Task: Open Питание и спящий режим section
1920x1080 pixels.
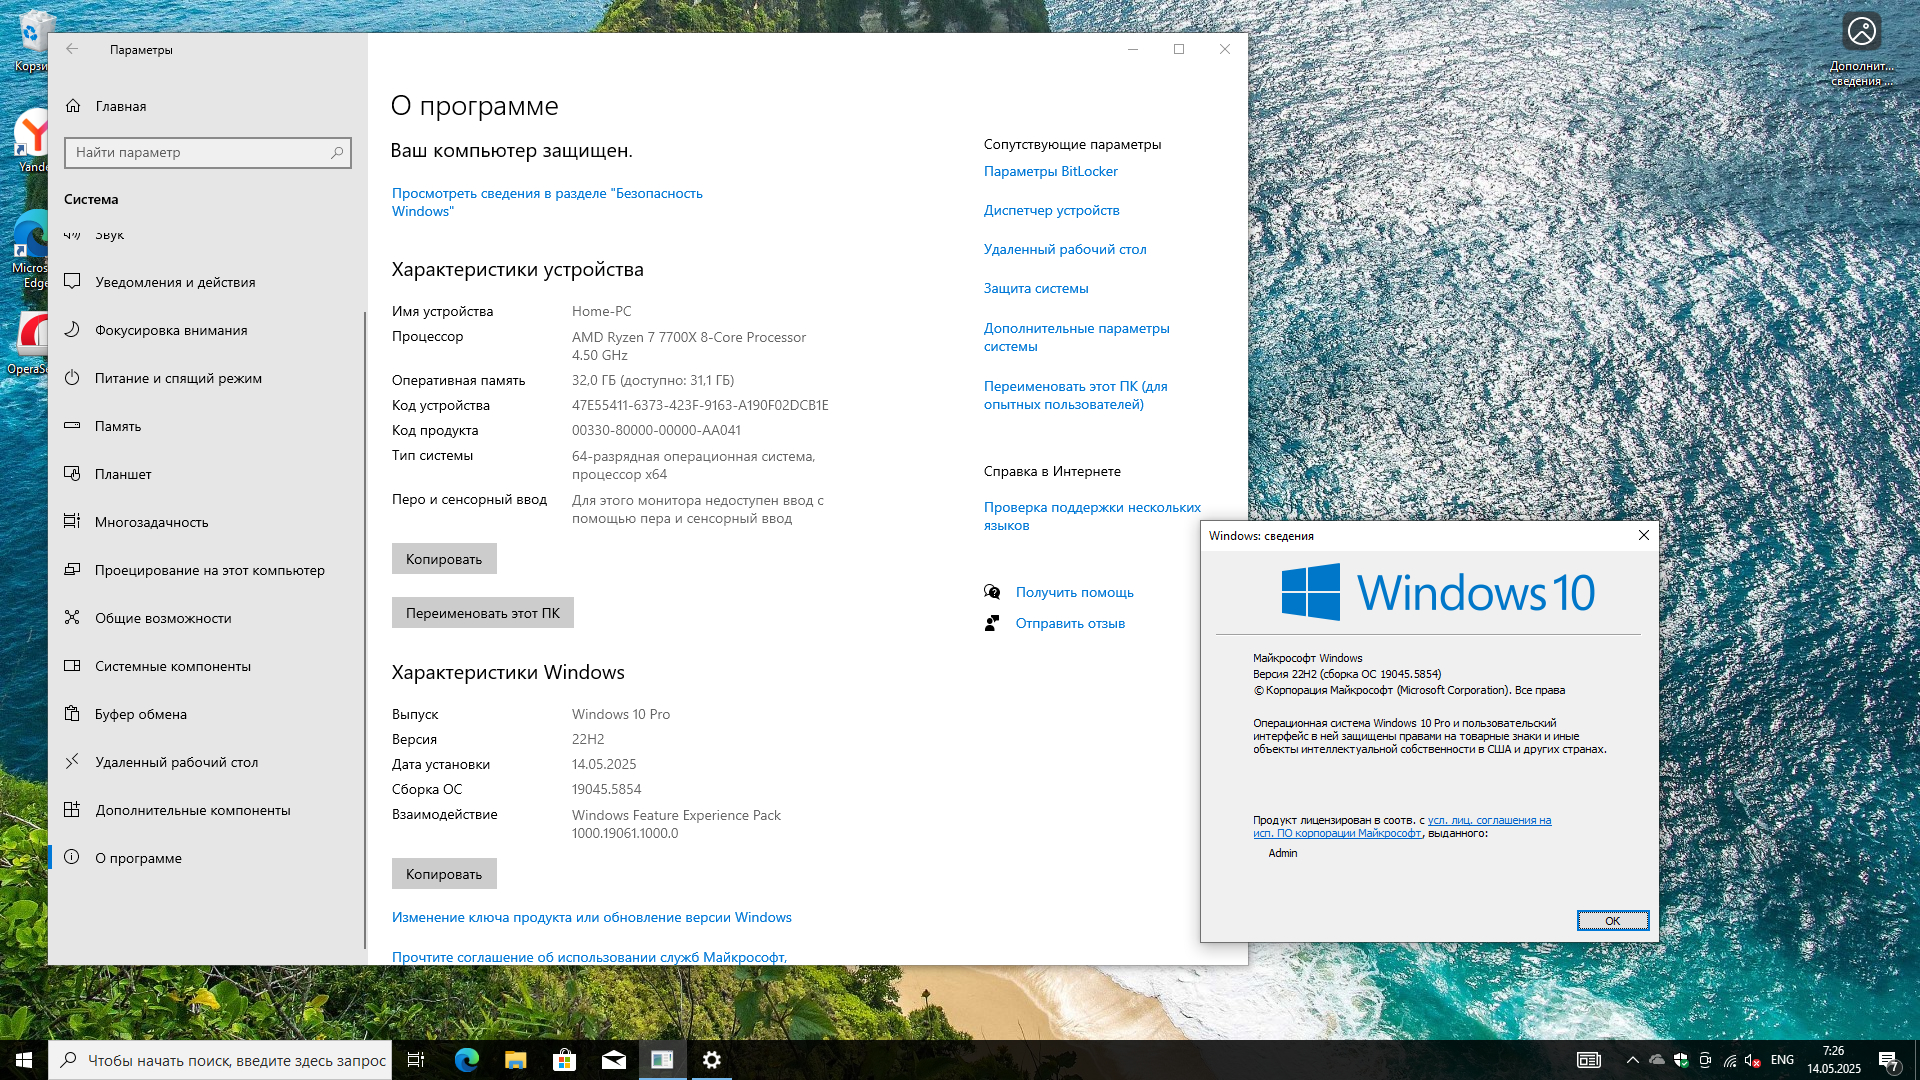Action: (x=178, y=378)
